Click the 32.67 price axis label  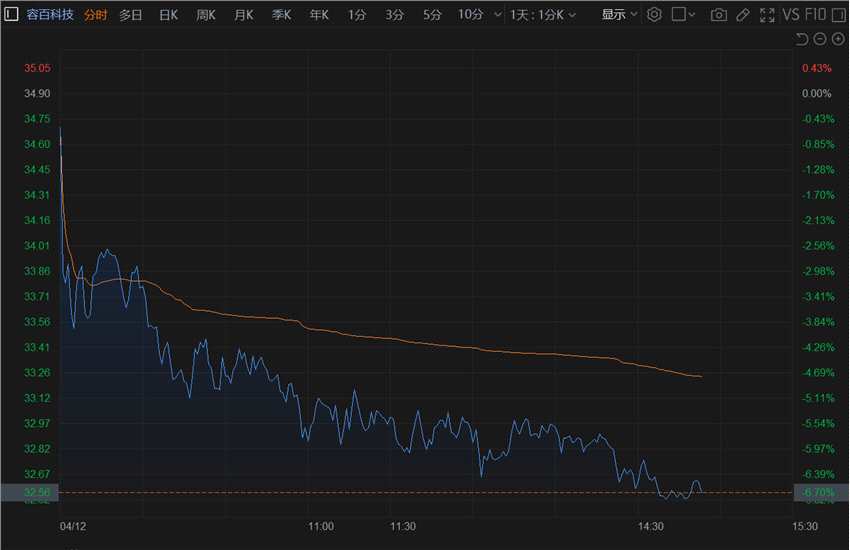tap(37, 474)
